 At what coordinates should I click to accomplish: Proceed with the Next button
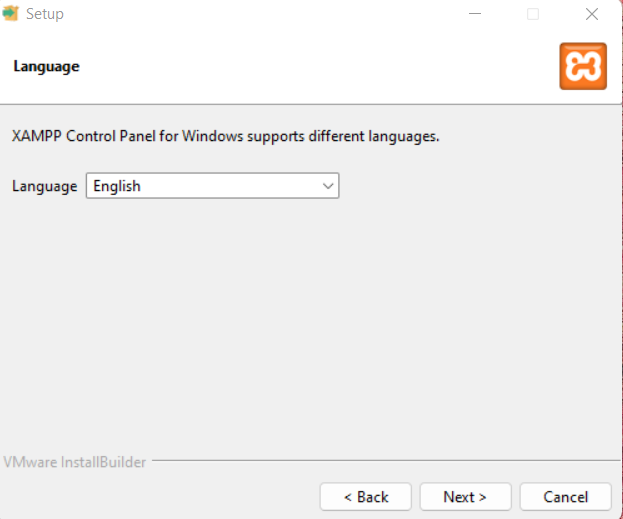(x=465, y=497)
